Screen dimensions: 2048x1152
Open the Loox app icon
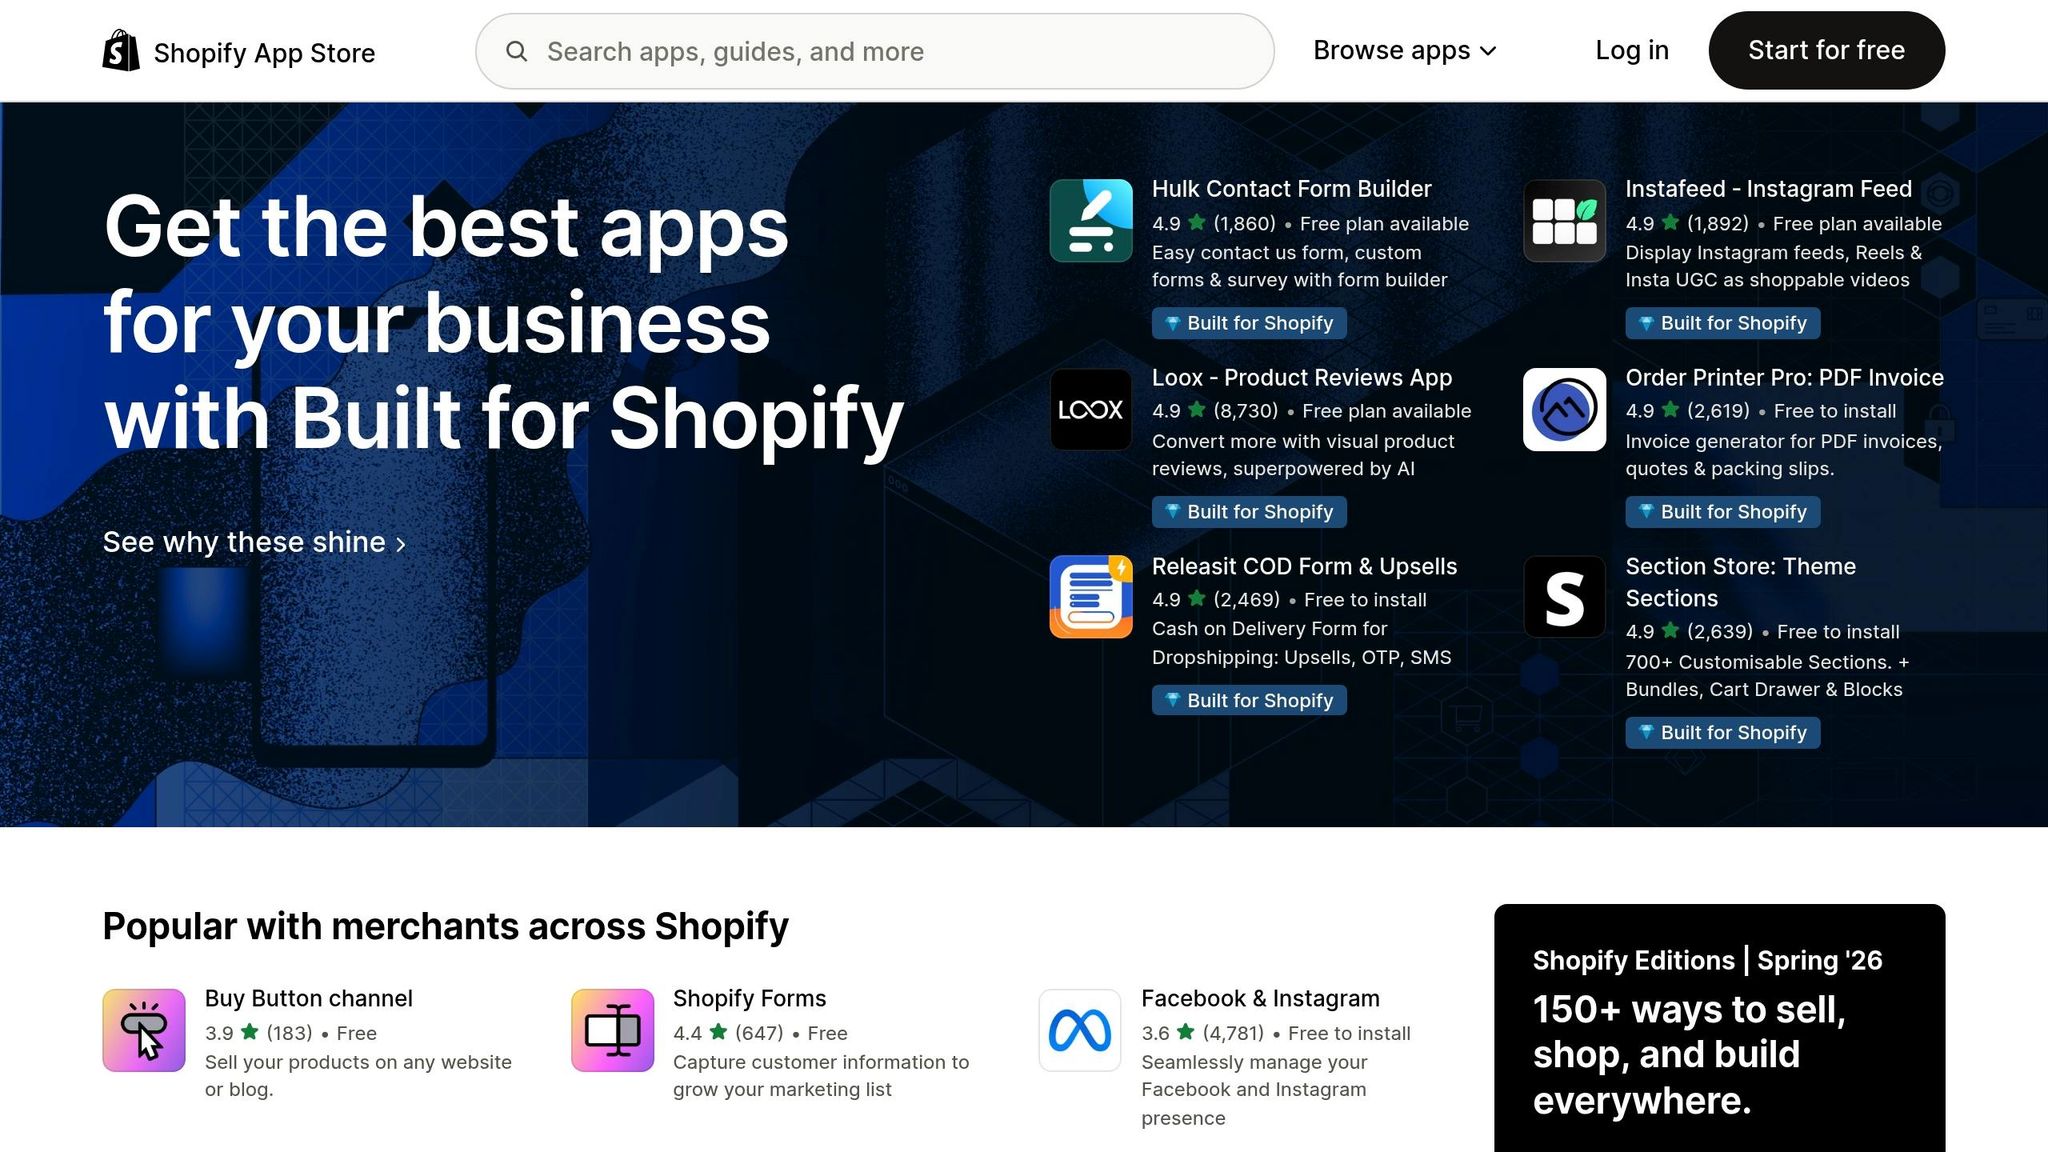pos(1091,409)
